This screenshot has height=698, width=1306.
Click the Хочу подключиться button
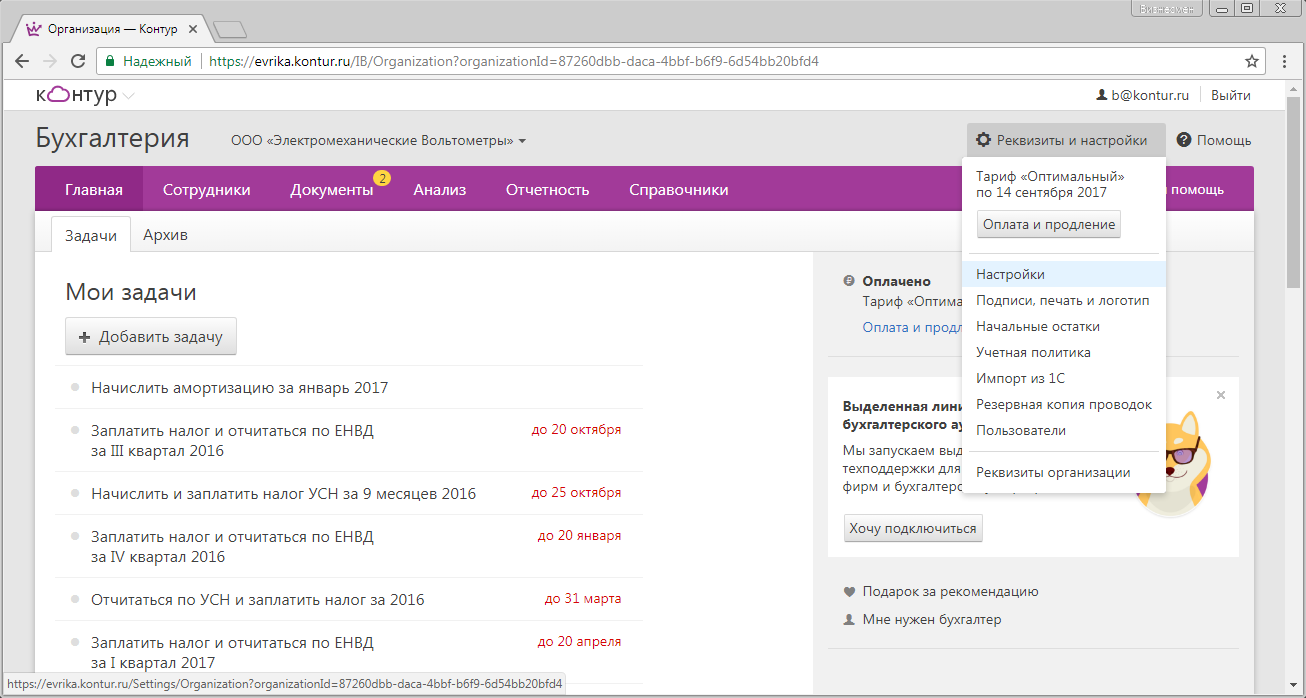point(913,528)
